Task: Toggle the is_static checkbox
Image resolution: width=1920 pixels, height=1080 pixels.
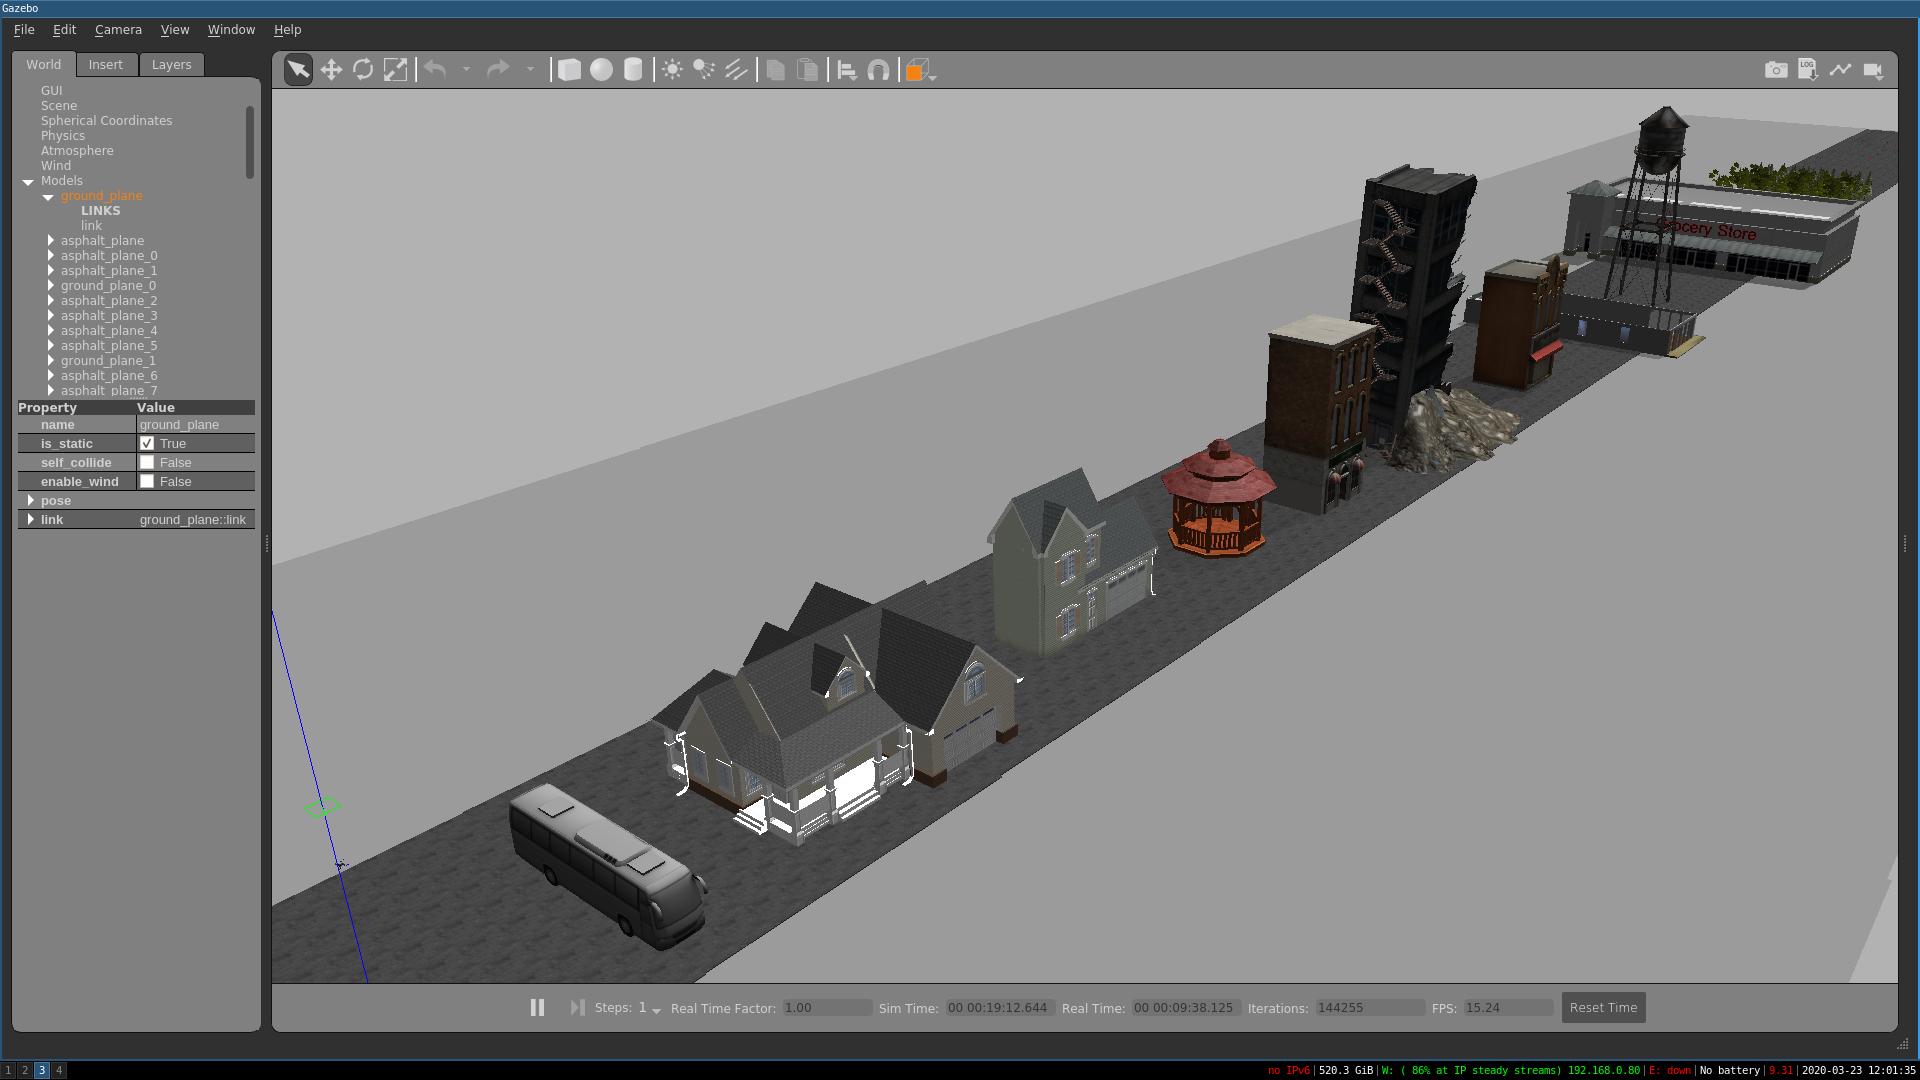Action: pos(147,443)
